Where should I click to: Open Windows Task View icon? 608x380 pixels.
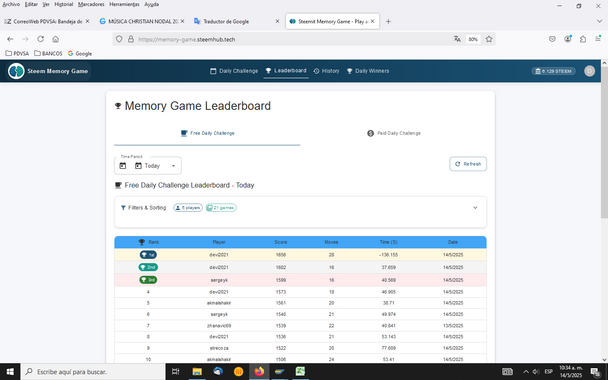(175, 371)
